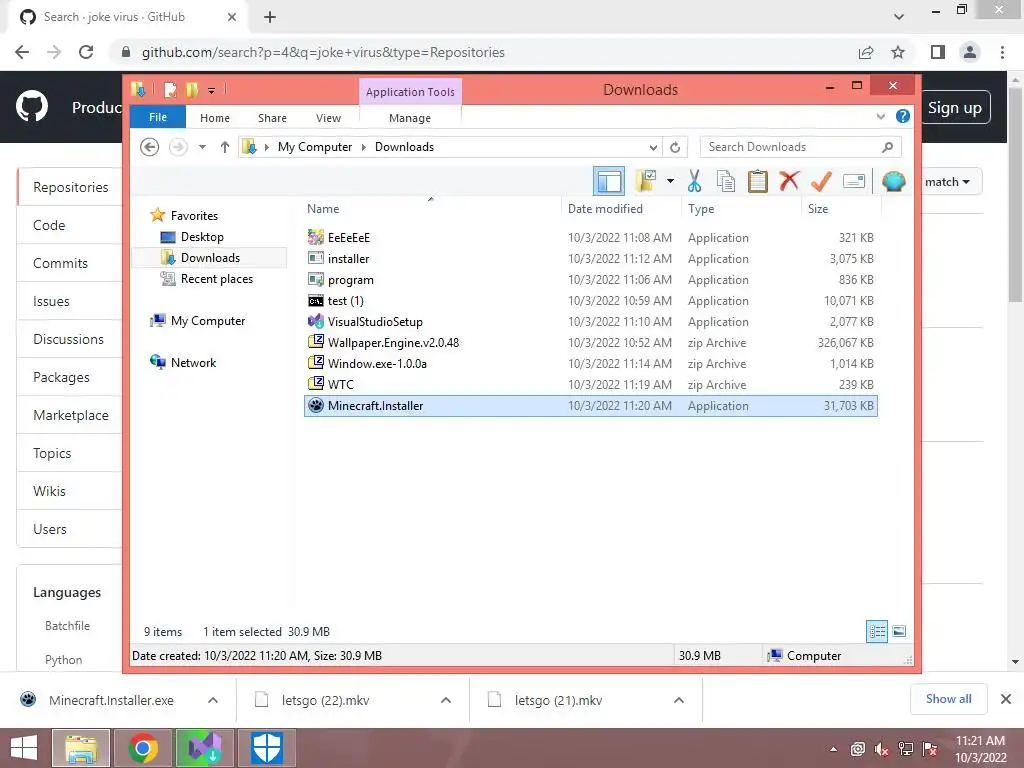Viewport: 1024px width, 768px height.
Task: Click the scissors Cut icon
Action: coord(694,181)
